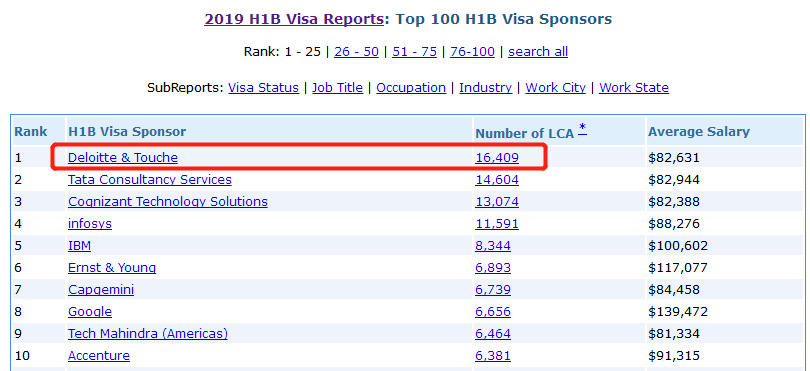Open Deloitte & Touche sponsor page
Image resolution: width=810 pixels, height=371 pixels.
pos(123,158)
